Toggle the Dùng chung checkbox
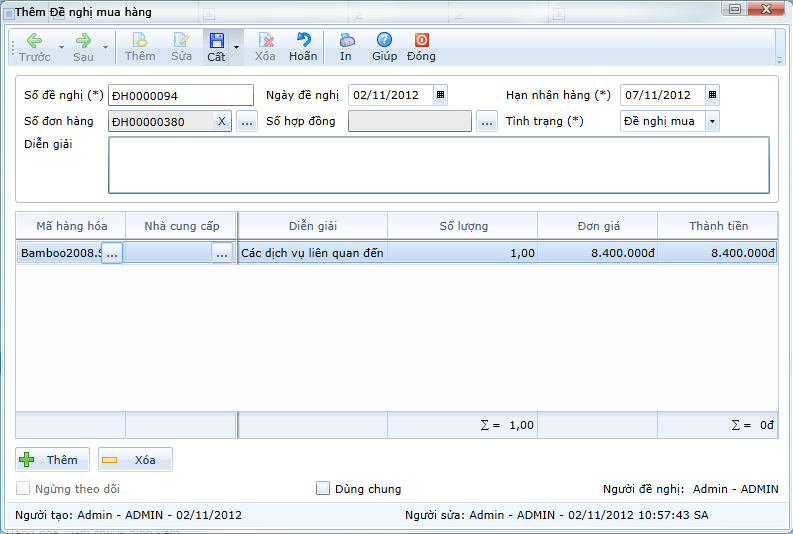This screenshot has width=793, height=534. coord(323,489)
